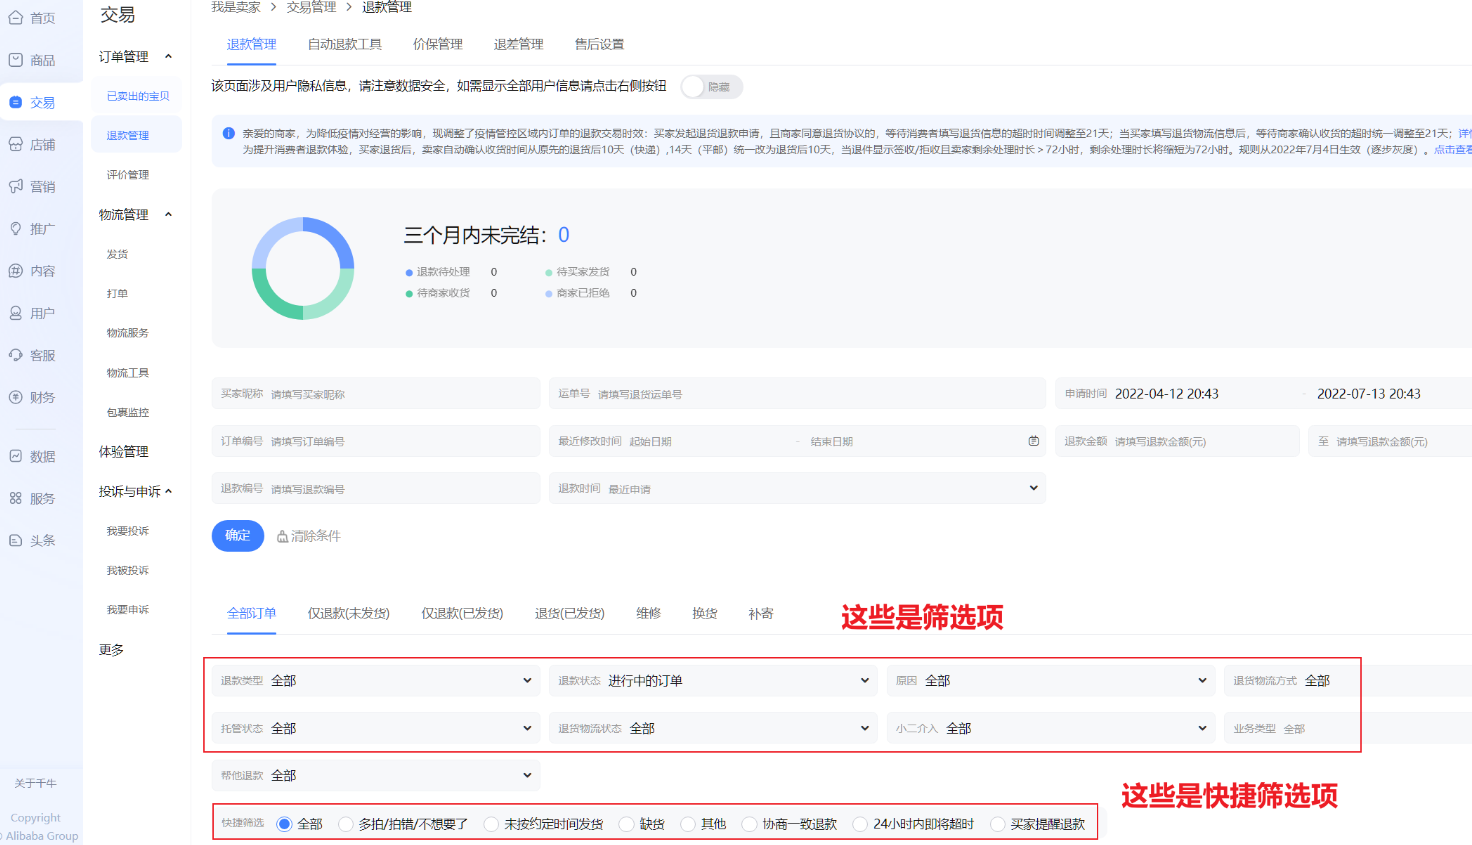The height and width of the screenshot is (845, 1472).
Task: Open the 店铺 shop sidebar icon
Action: pos(15,144)
